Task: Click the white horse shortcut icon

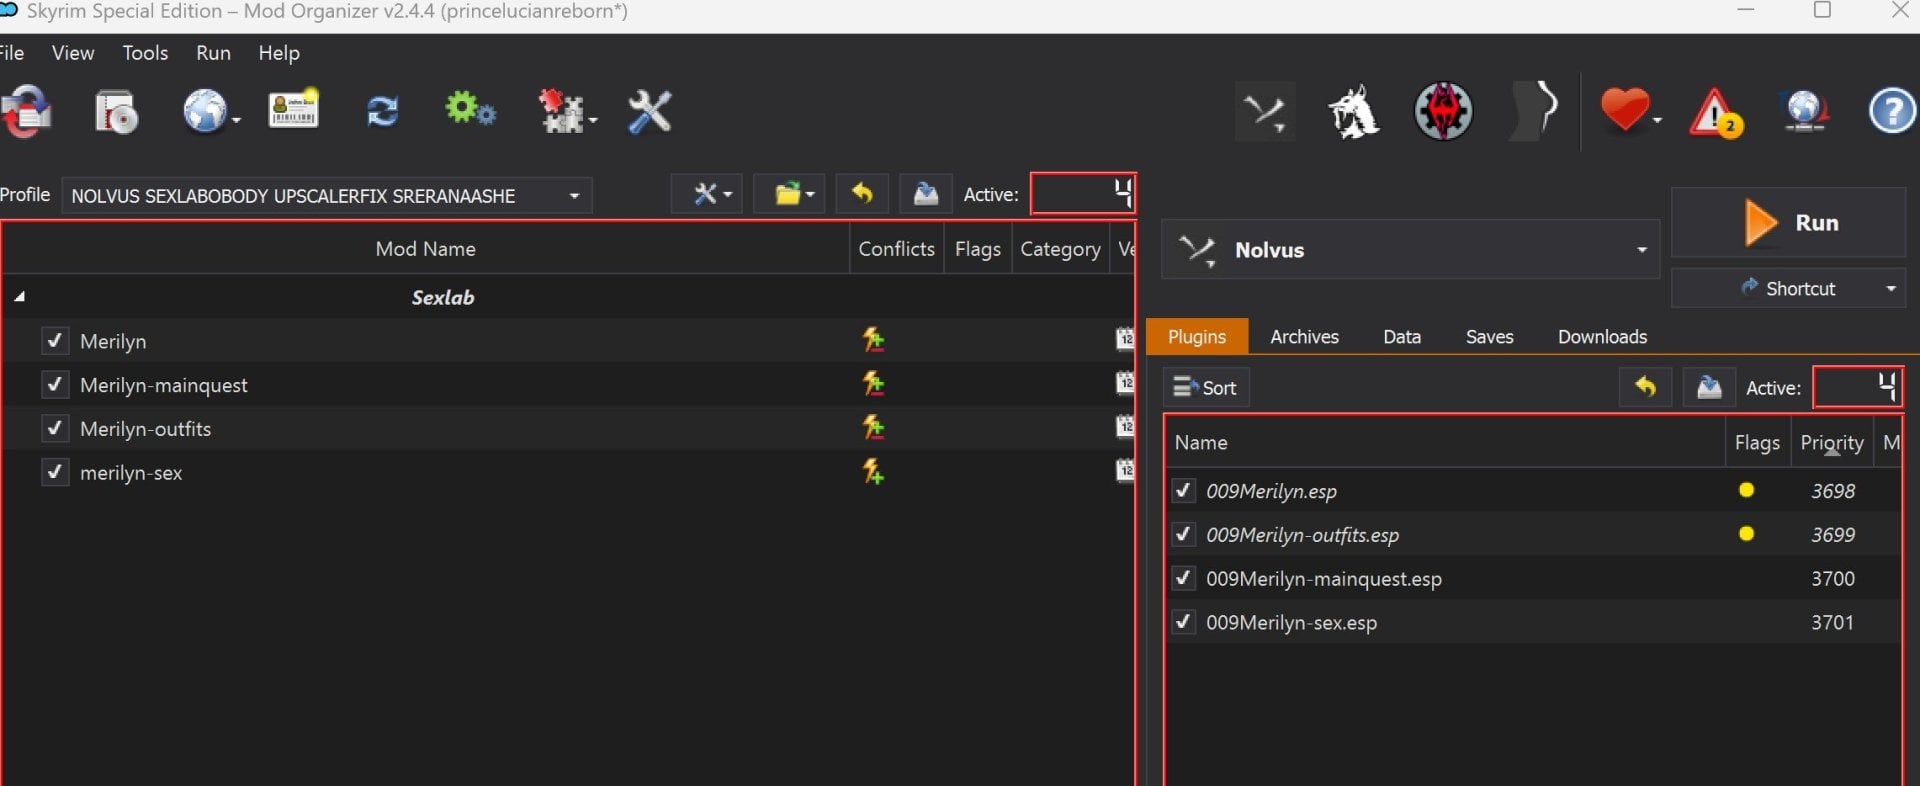Action: (1353, 111)
